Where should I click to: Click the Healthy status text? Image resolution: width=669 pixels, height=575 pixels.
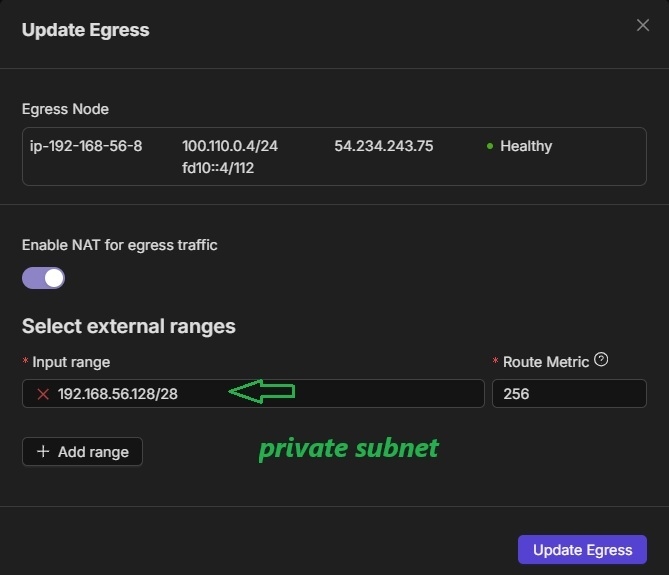[526, 146]
